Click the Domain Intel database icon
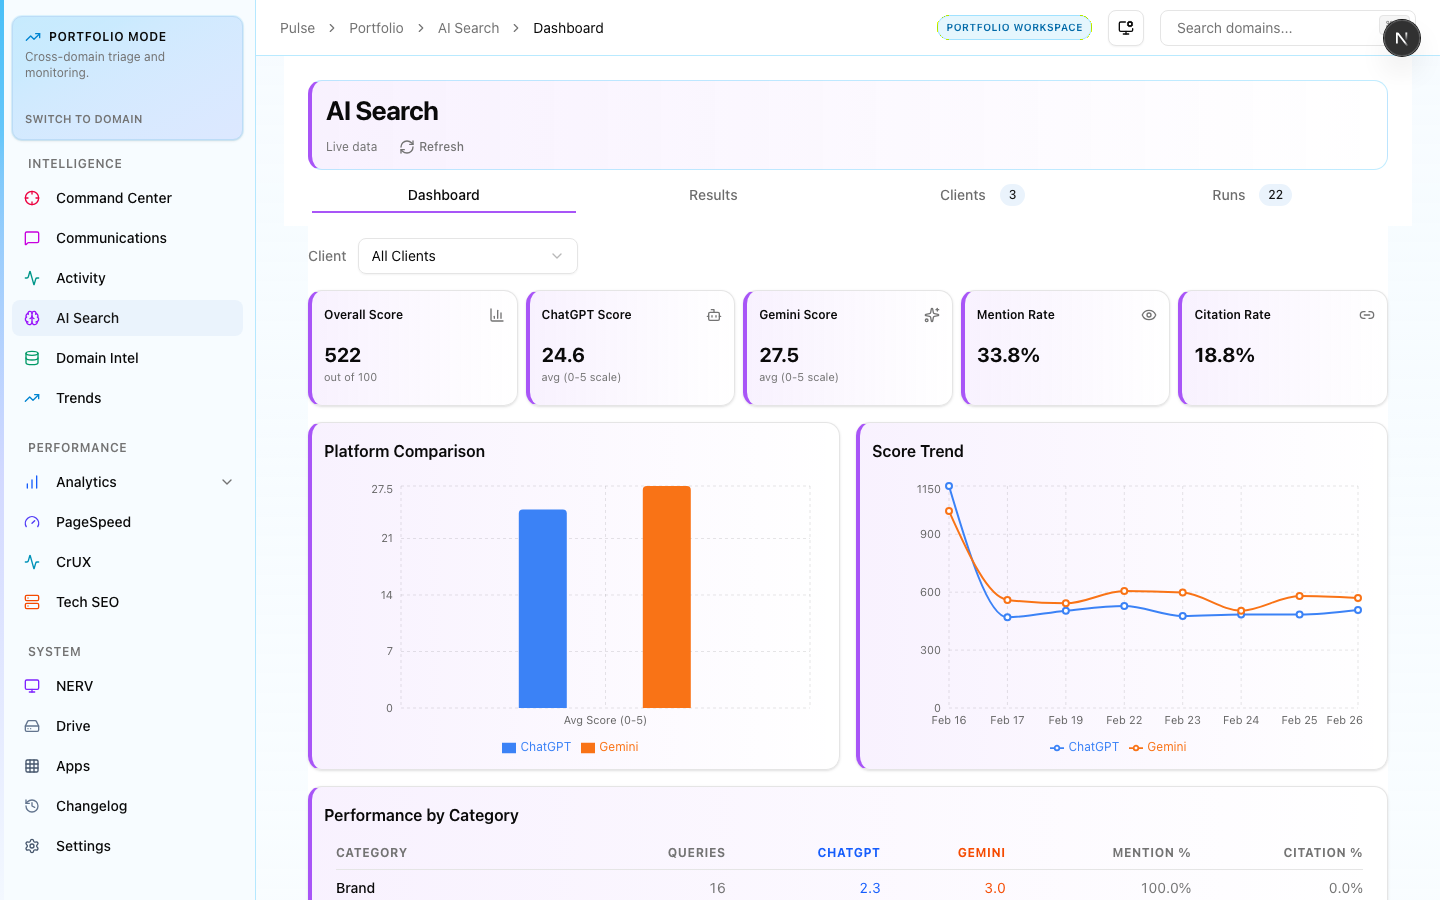The height and width of the screenshot is (900, 1440). (32, 358)
